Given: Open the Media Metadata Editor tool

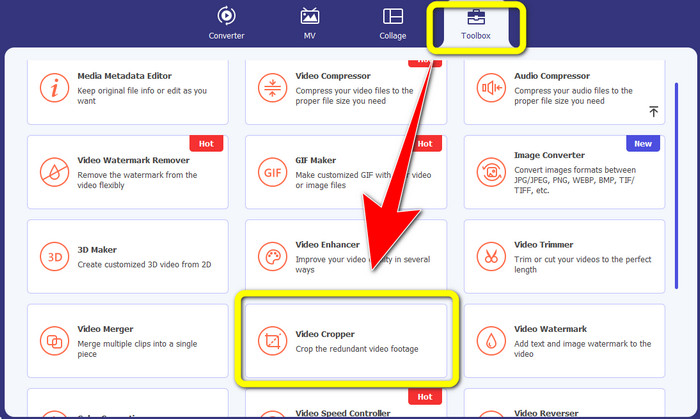Looking at the screenshot, I should click(128, 92).
